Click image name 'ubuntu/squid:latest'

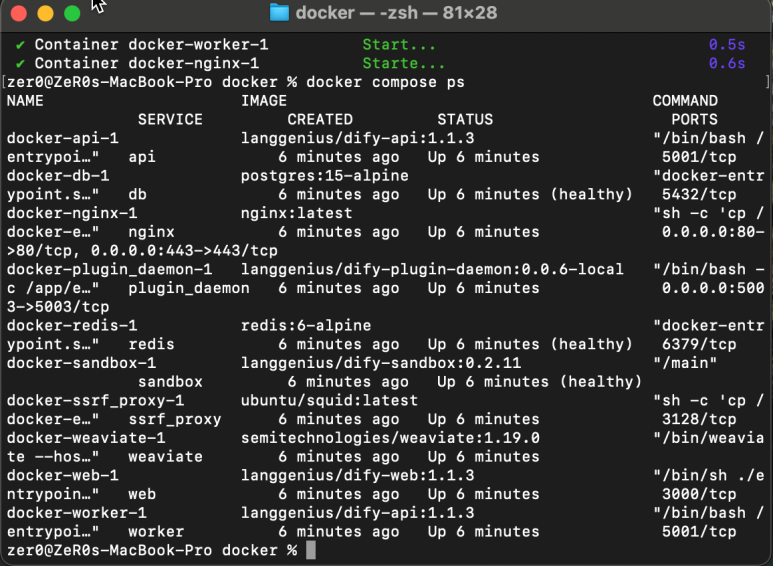coord(329,400)
